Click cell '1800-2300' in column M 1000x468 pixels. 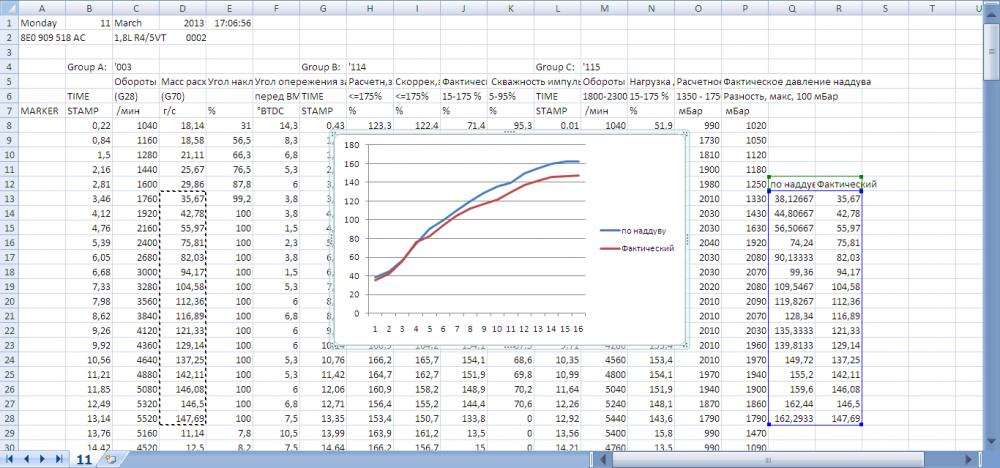point(605,96)
